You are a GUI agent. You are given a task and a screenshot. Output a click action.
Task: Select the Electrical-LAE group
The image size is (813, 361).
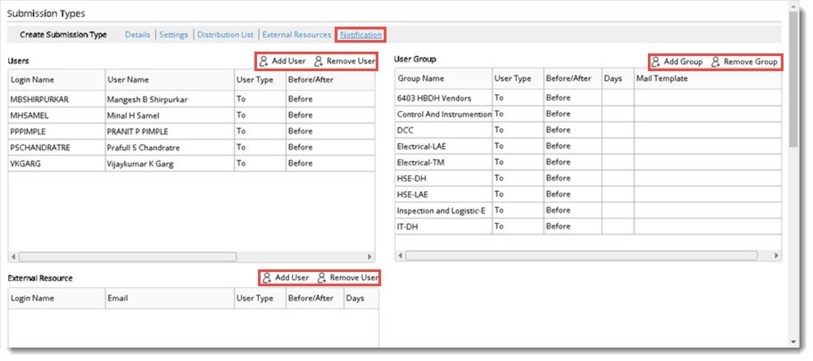tap(588, 146)
